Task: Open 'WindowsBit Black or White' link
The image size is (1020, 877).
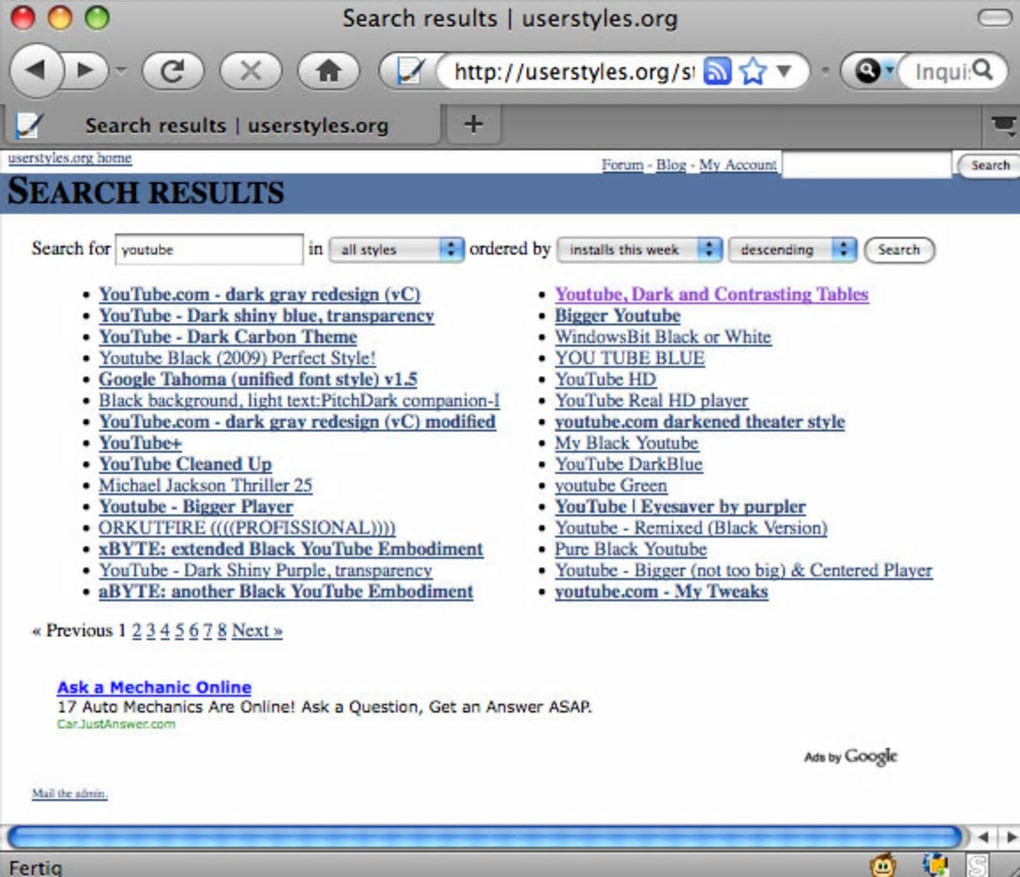Action: click(x=663, y=337)
